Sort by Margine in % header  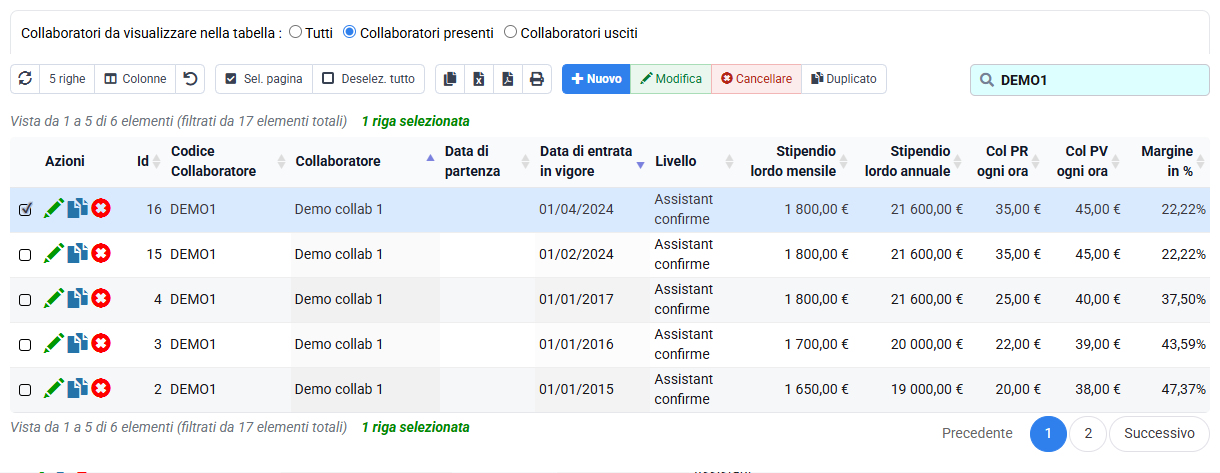(x=1167, y=161)
